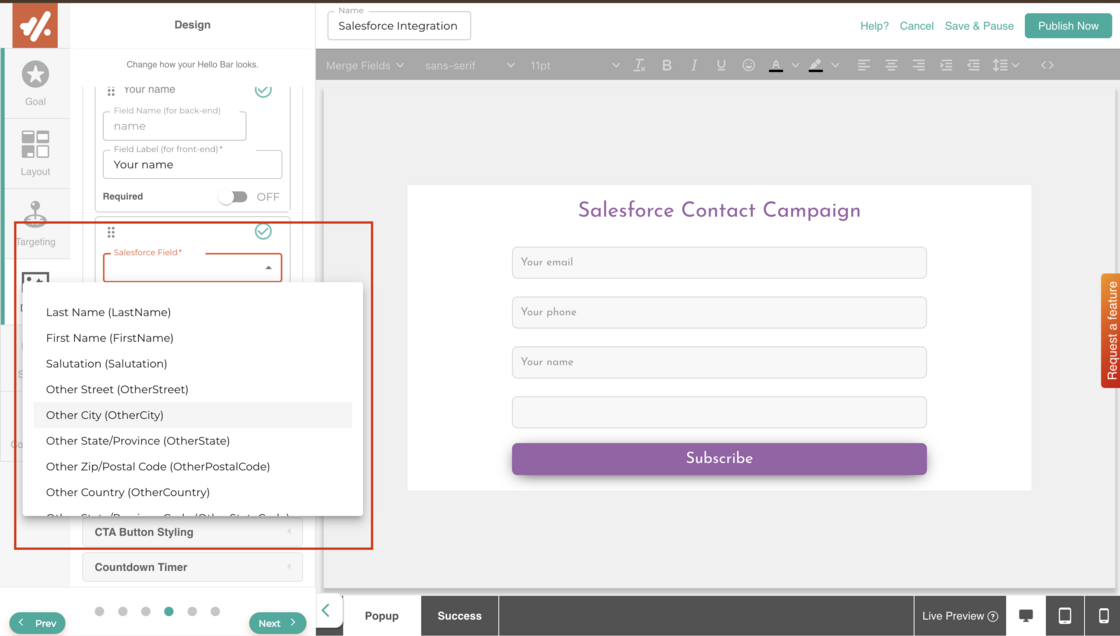Select Salutation (Salutation) option
Viewport: 1120px width, 636px height.
[193, 364]
